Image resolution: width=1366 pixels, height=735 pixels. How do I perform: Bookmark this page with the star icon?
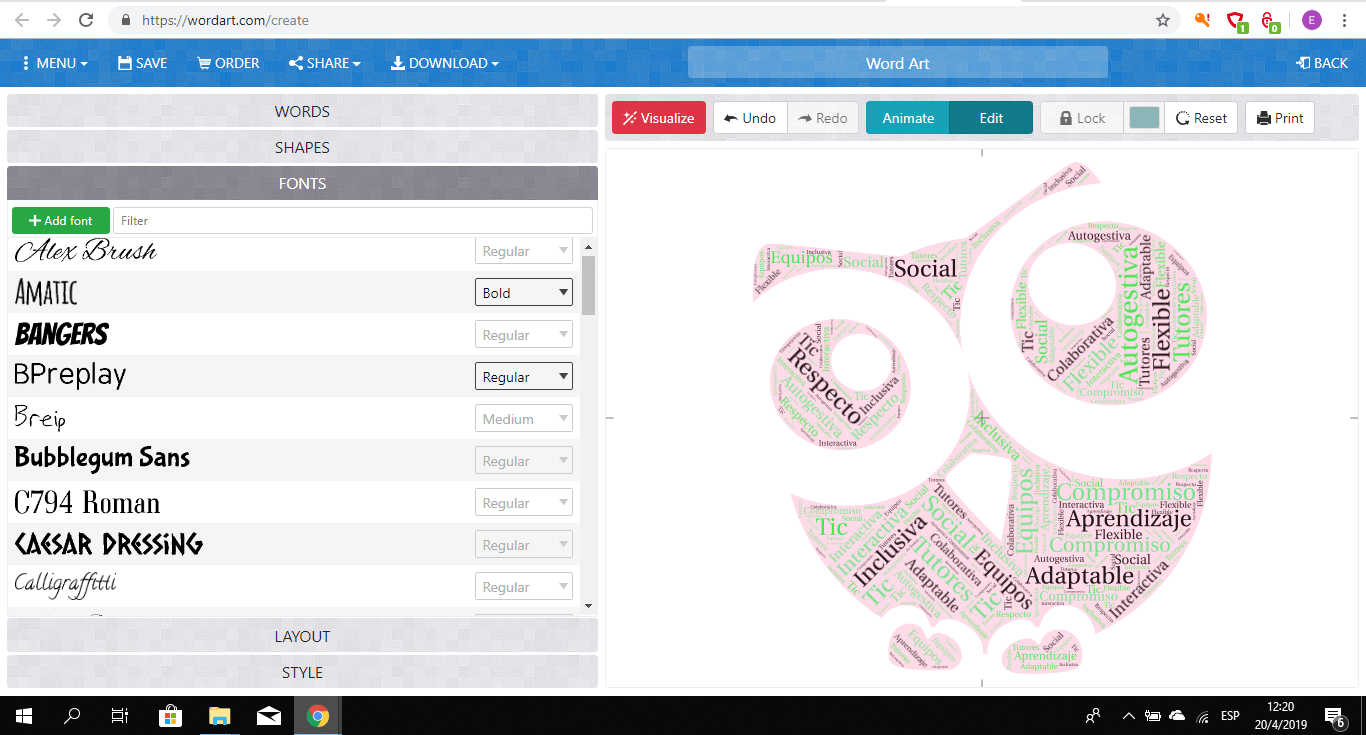(x=1162, y=20)
